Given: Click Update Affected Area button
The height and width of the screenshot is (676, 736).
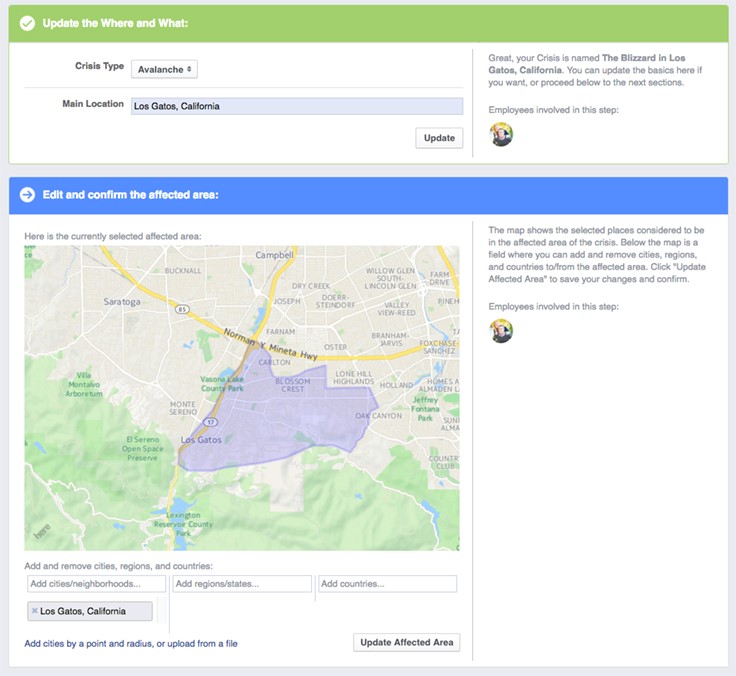Looking at the screenshot, I should tap(406, 642).
